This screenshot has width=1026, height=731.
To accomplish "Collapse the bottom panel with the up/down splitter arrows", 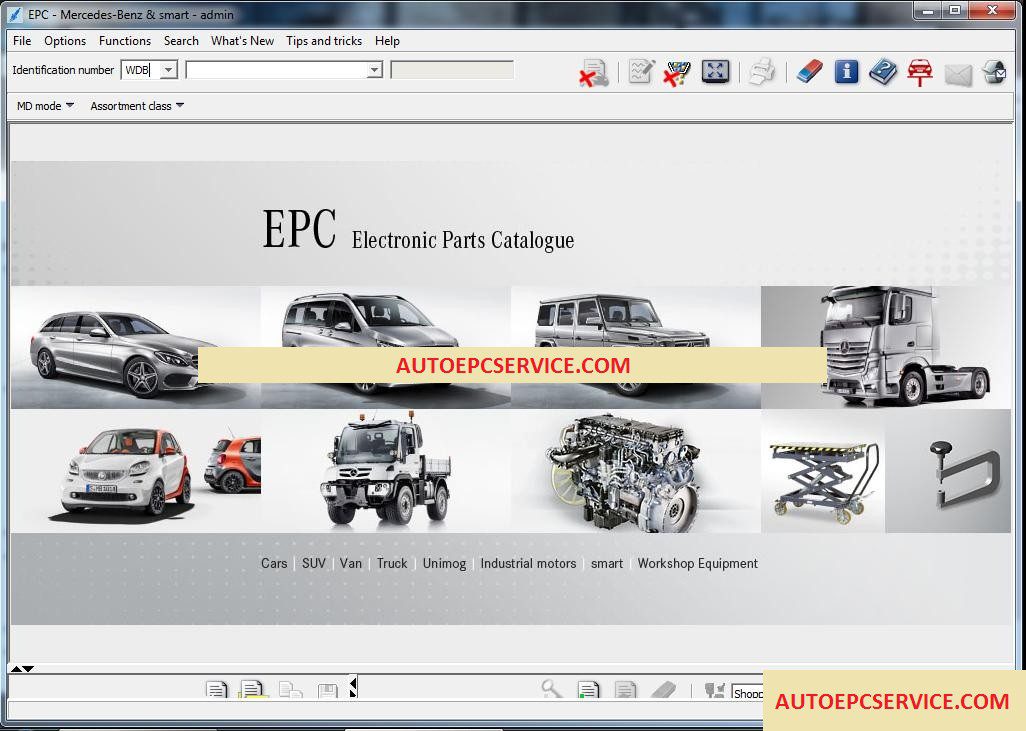I will click(x=22, y=668).
